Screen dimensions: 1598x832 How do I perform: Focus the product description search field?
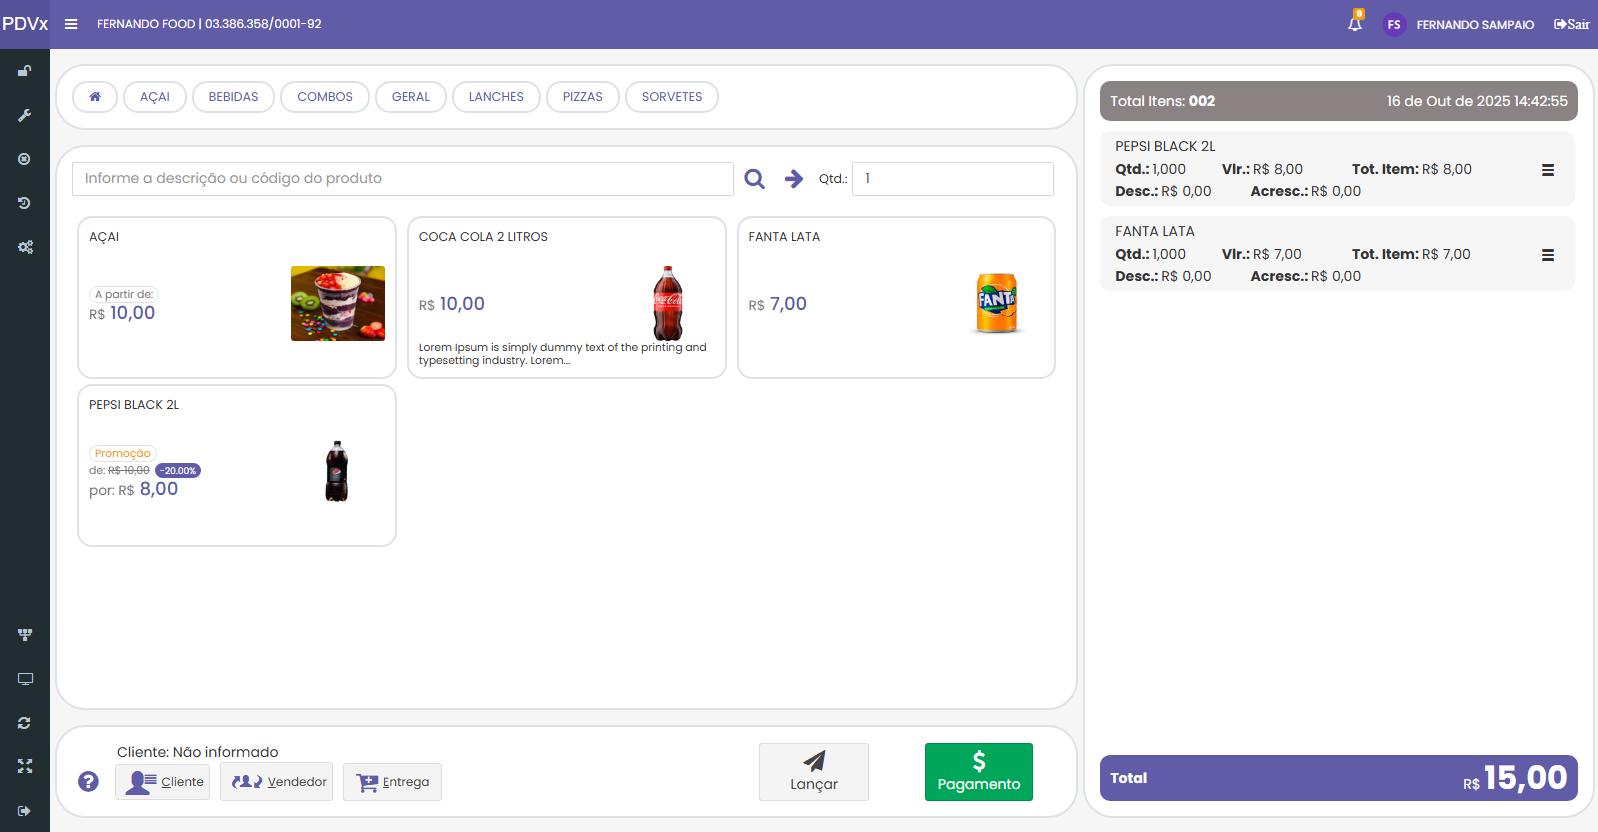[x=402, y=179]
